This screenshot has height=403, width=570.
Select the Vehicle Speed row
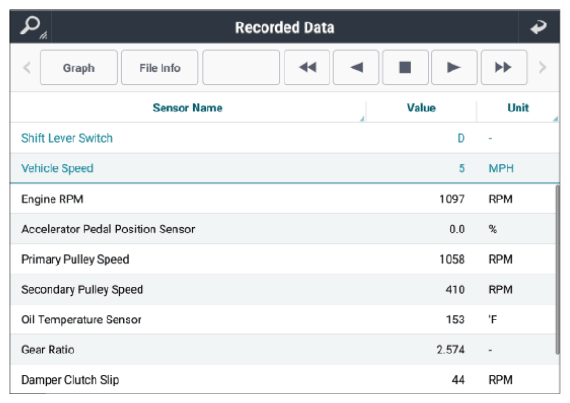(x=285, y=168)
